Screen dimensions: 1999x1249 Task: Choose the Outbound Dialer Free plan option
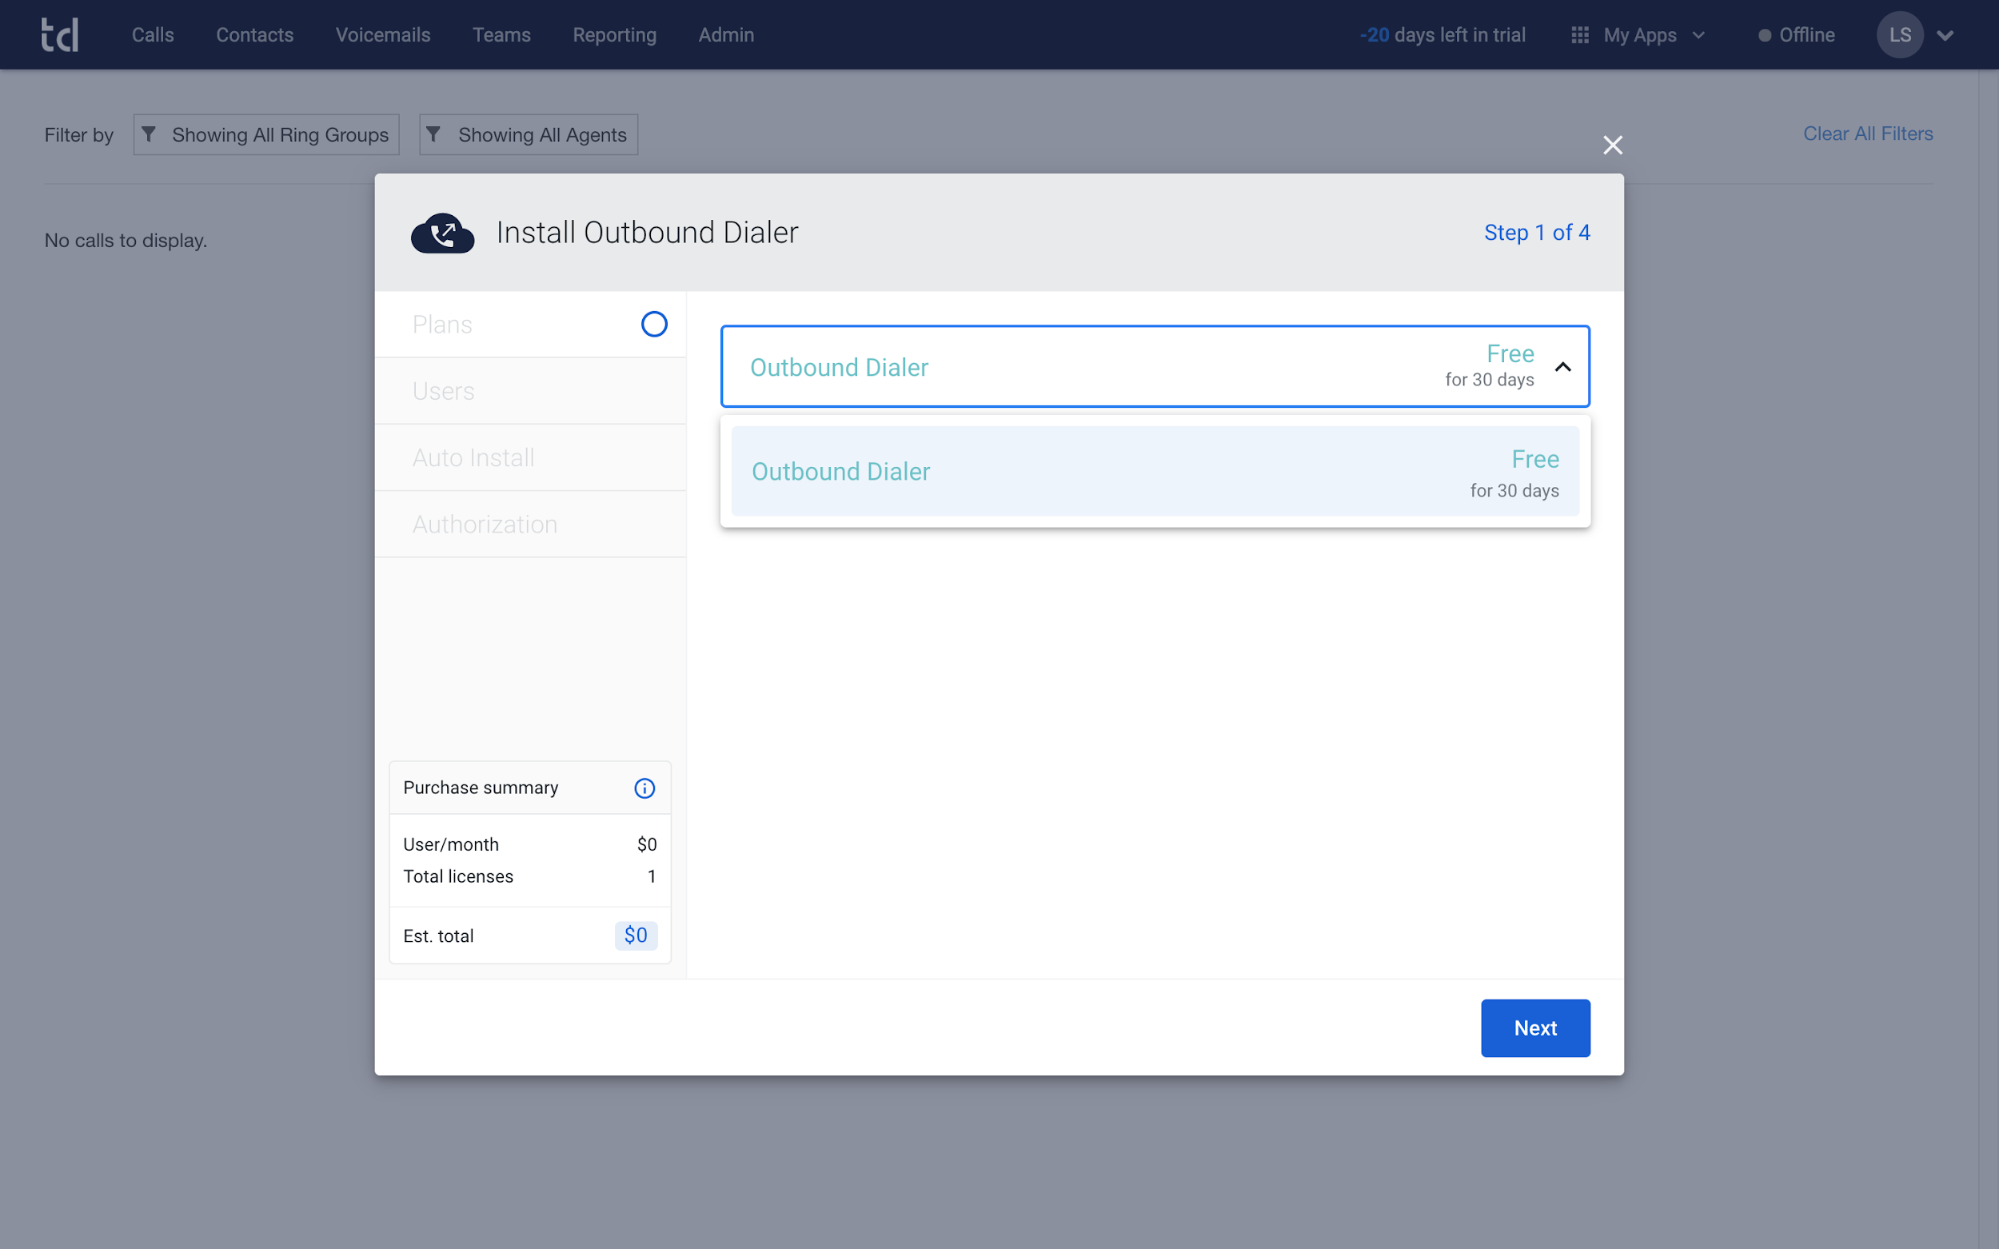pos(1155,471)
